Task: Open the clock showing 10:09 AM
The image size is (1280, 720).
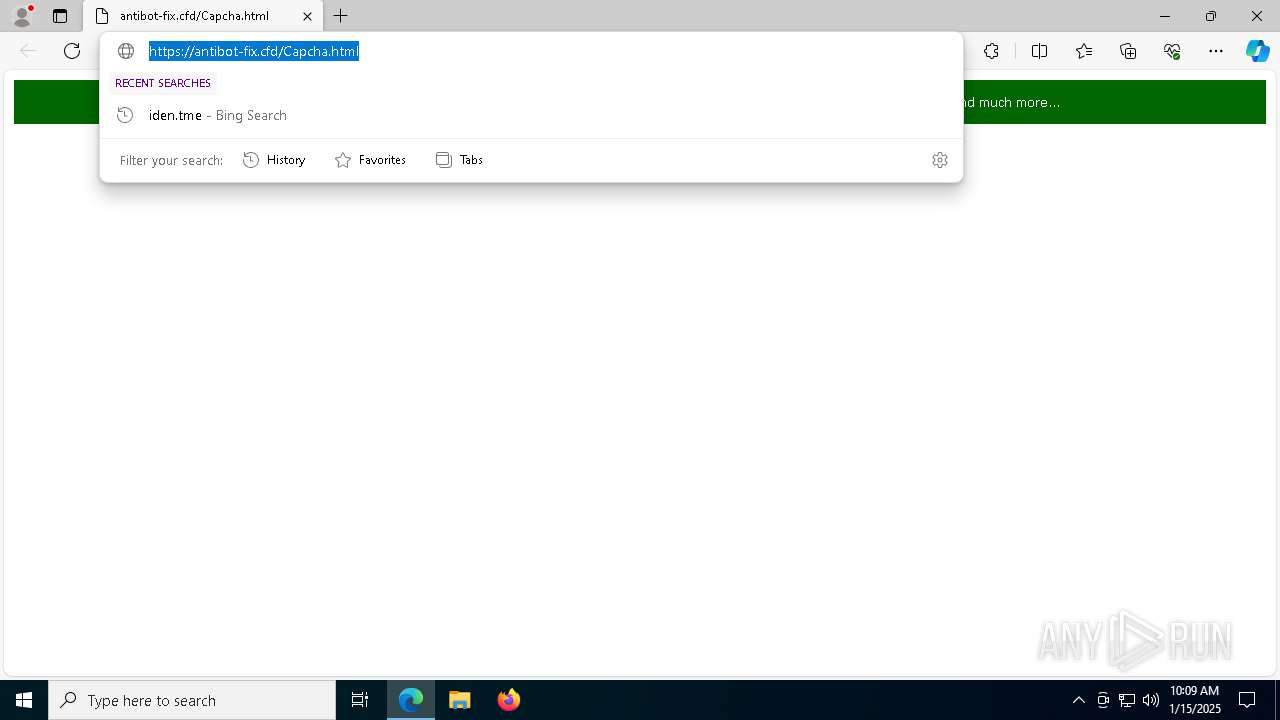Action: coord(1195,700)
